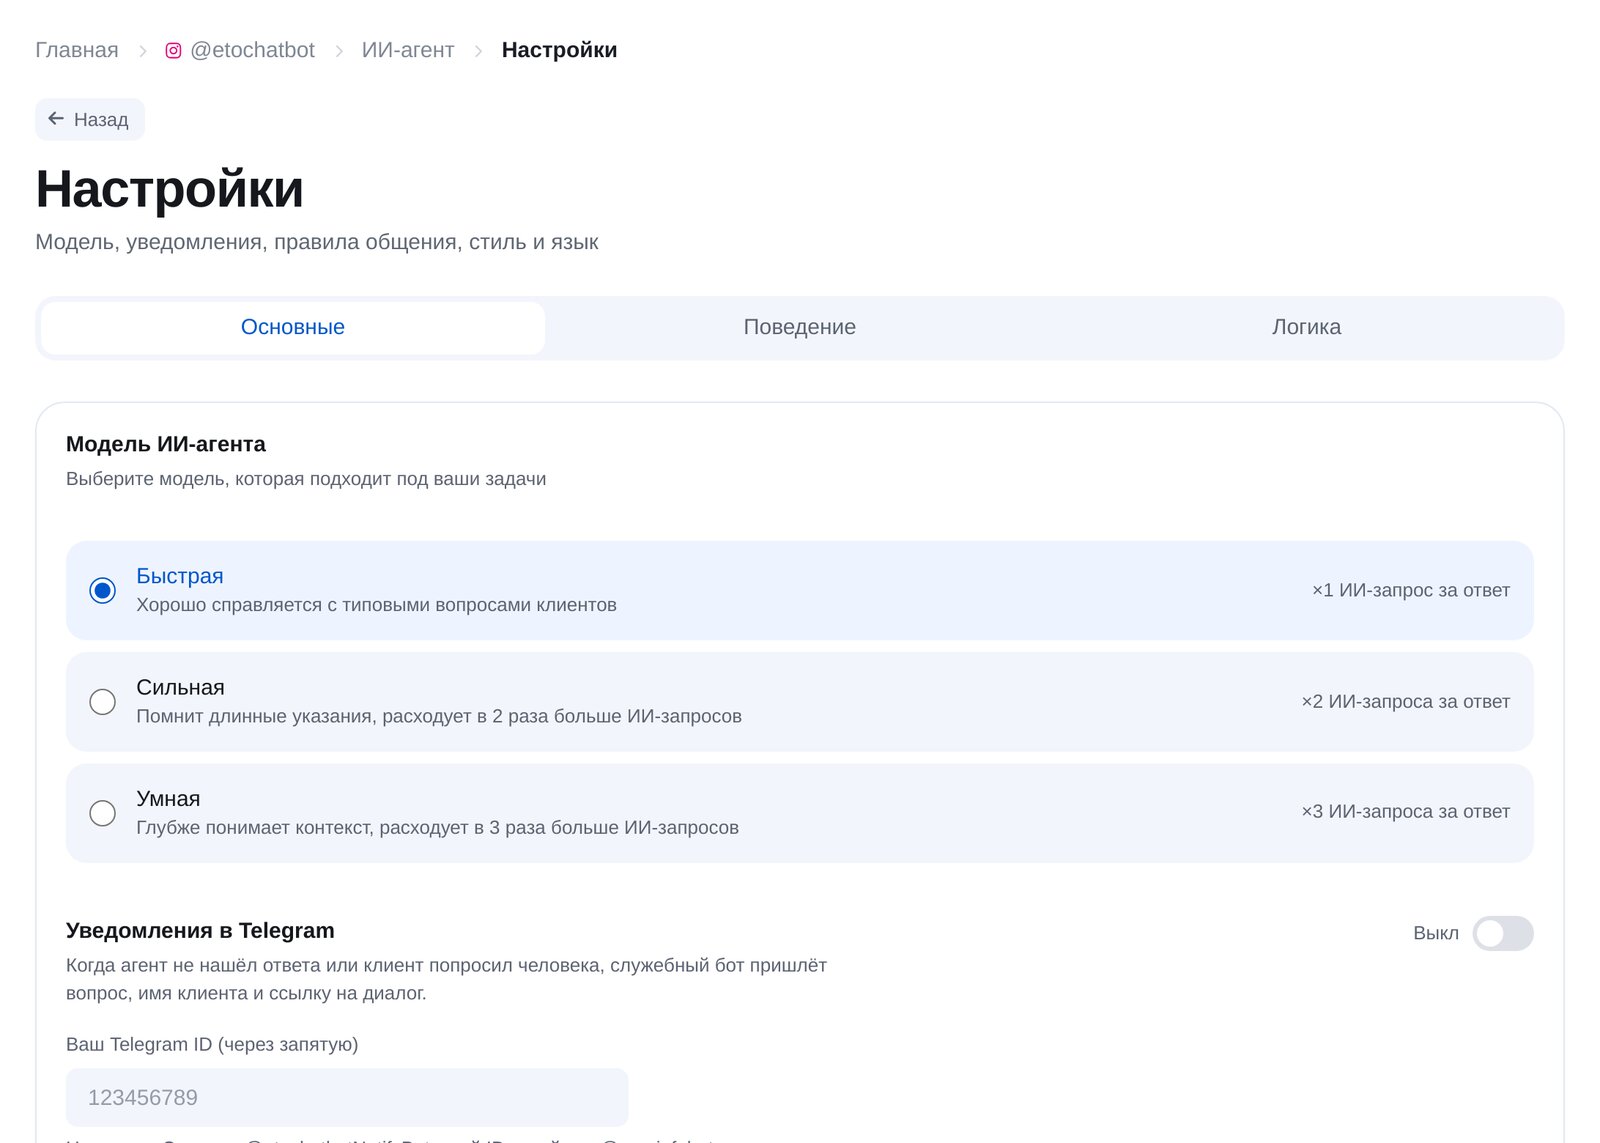Click the Умная option description text
Screen dimensions: 1600x1143
[x=437, y=827]
